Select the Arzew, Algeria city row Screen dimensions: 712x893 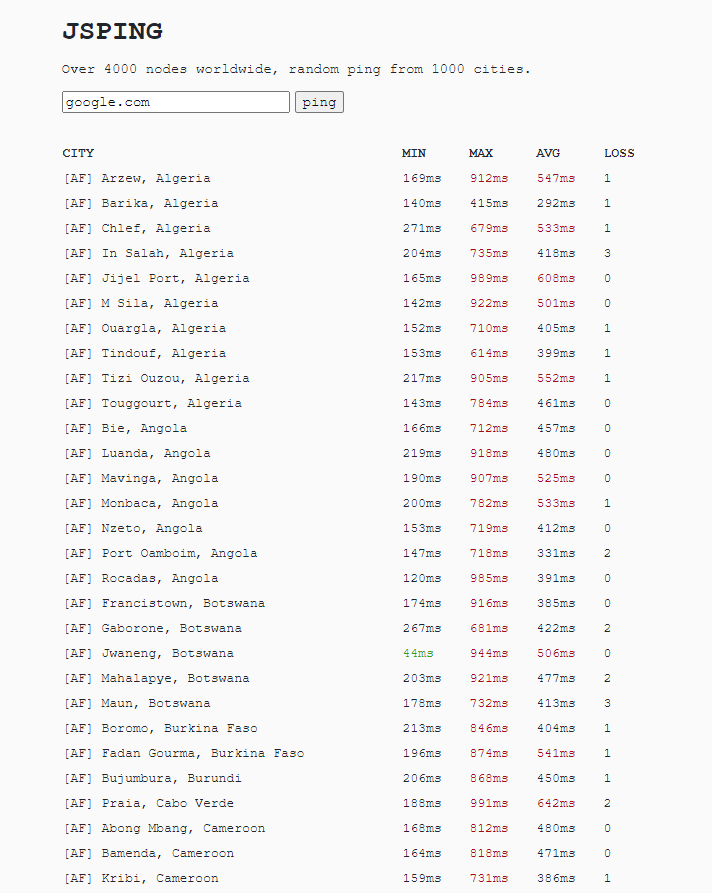click(x=137, y=178)
